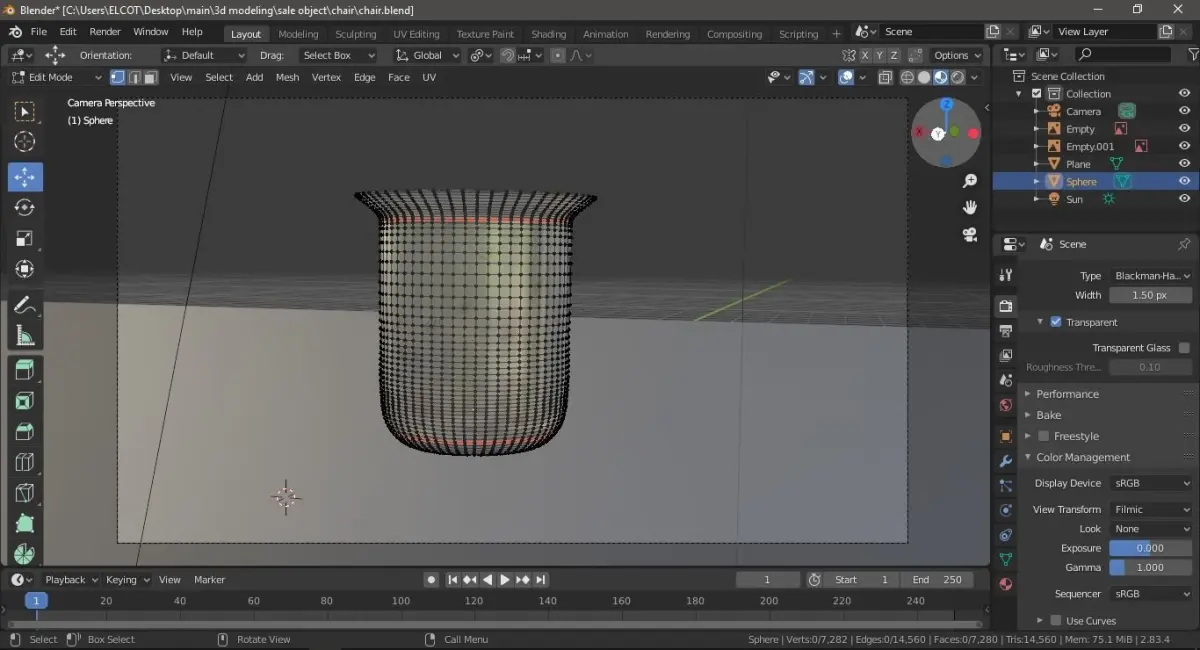Open the Edit Mode dropdown

57,77
